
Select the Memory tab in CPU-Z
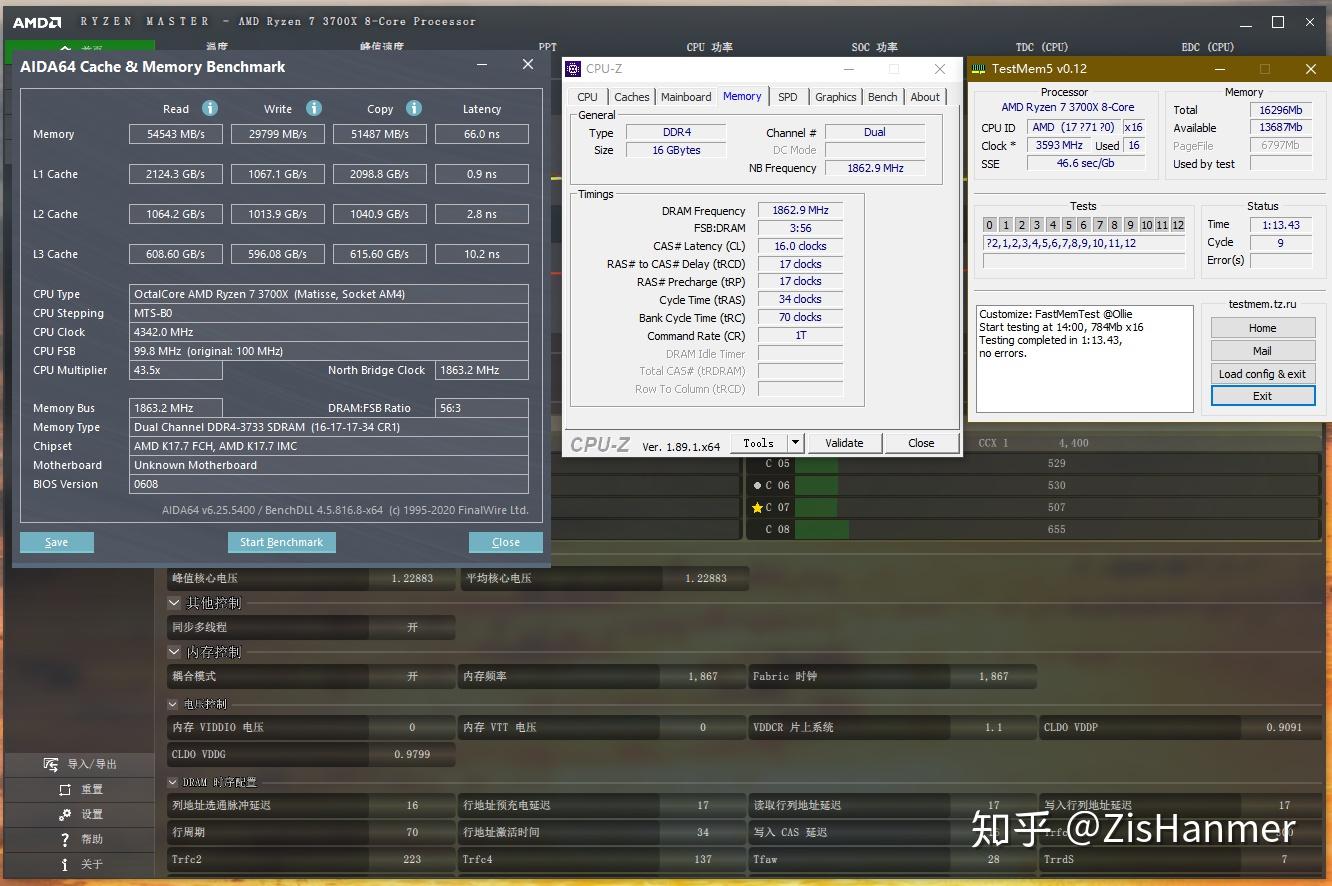pos(742,96)
